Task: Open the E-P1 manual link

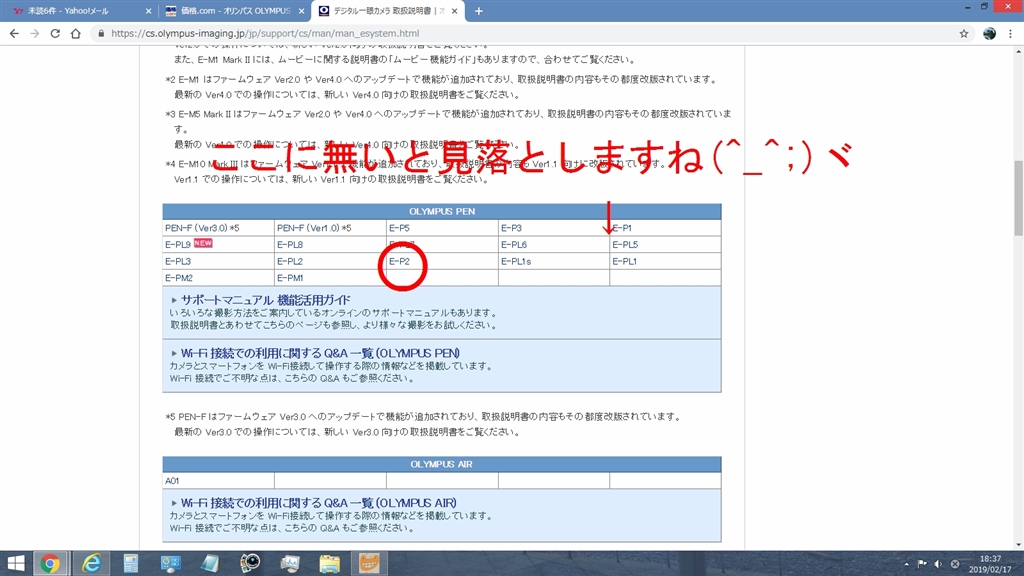Action: 622,228
